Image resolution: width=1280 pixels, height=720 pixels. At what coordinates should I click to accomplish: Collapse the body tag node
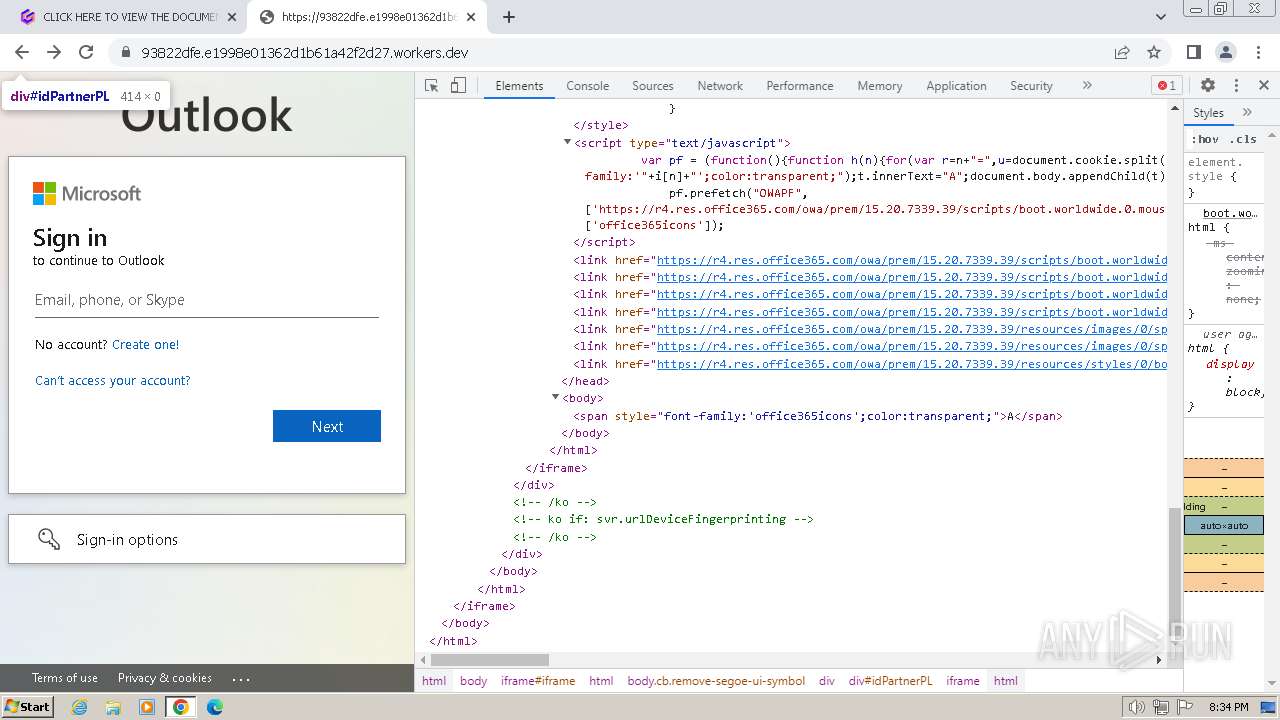[555, 398]
